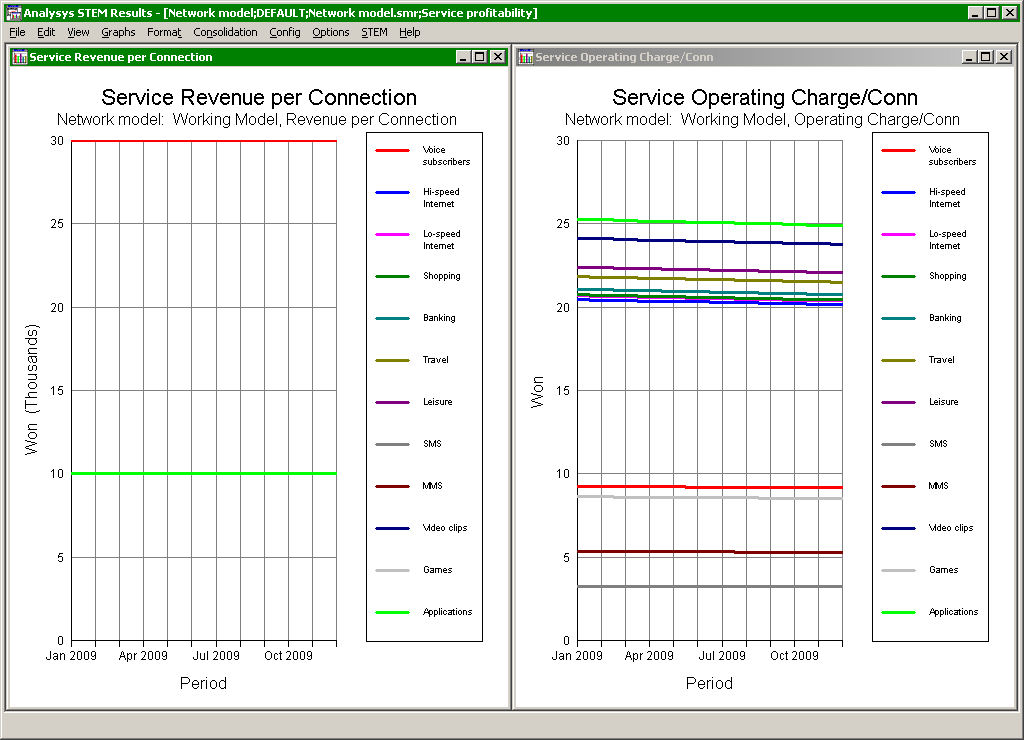Click the teal Banking swatch in Revenue legend
1024x740 pixels.
[x=392, y=318]
